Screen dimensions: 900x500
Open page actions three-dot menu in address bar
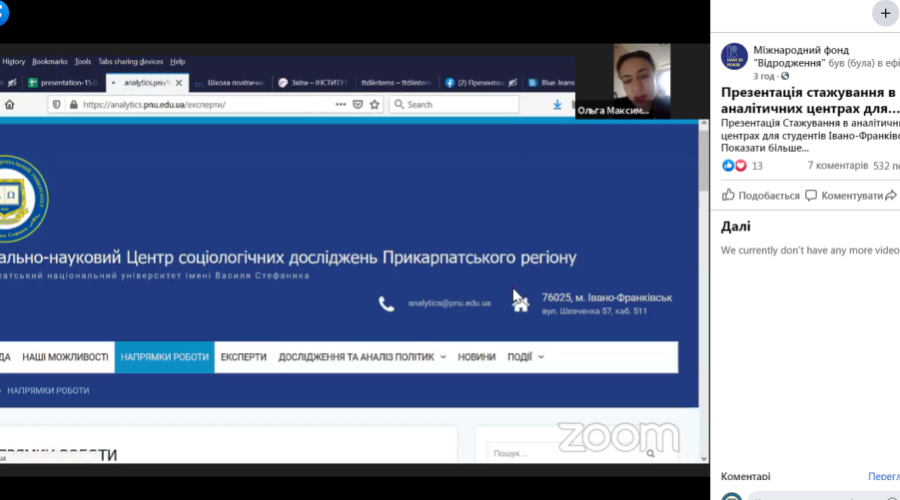pos(340,104)
